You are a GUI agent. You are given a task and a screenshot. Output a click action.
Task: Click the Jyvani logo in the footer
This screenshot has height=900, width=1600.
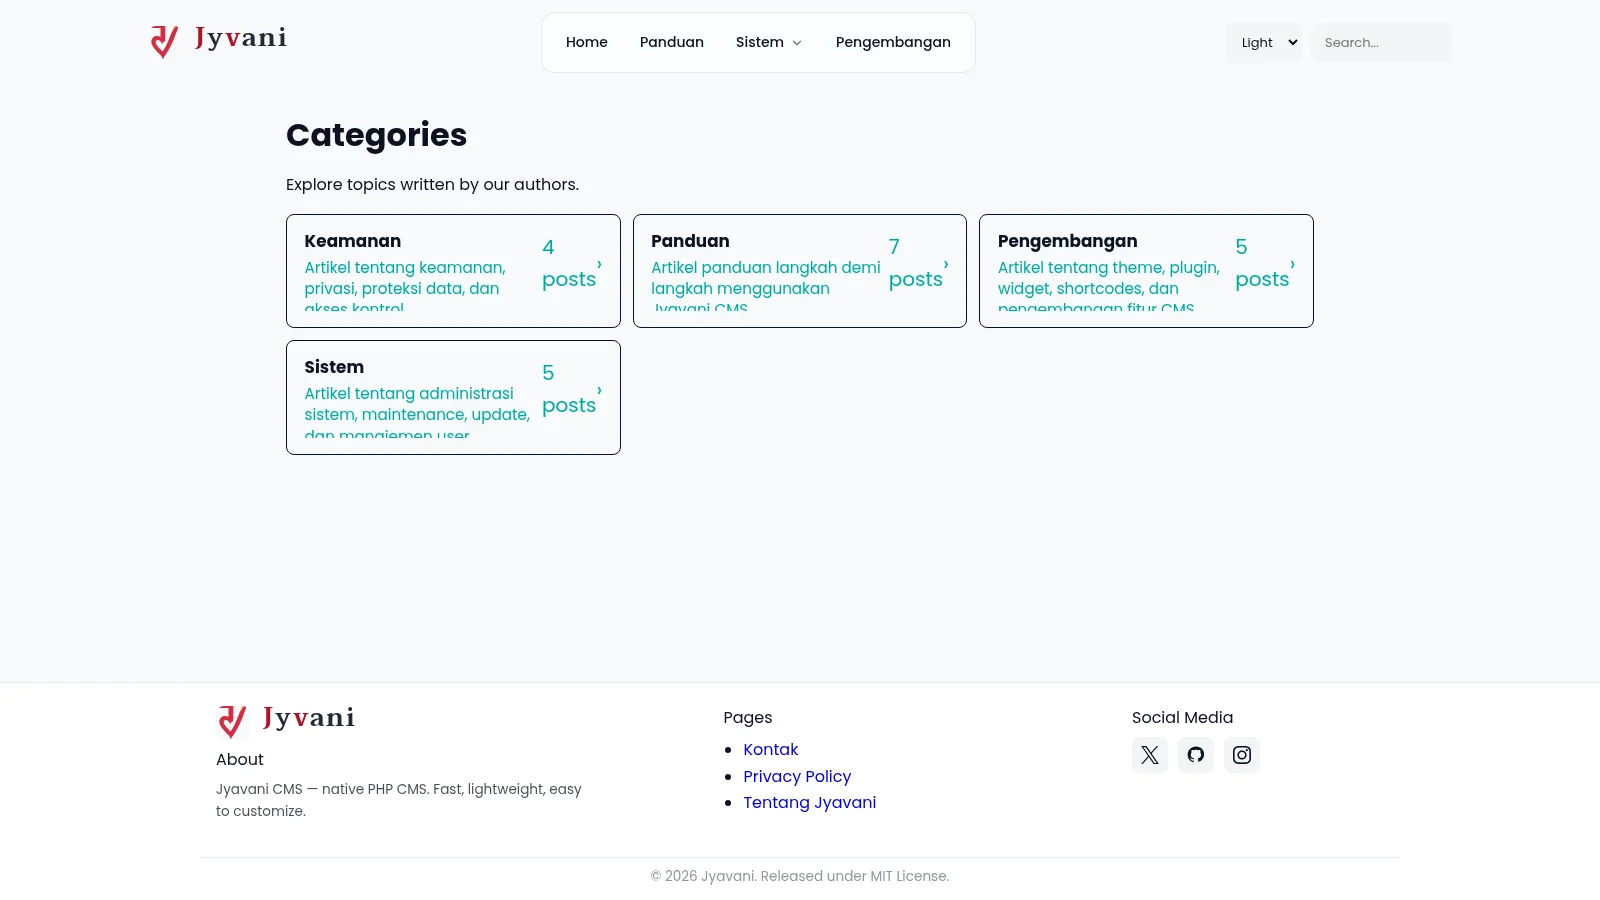coord(286,721)
